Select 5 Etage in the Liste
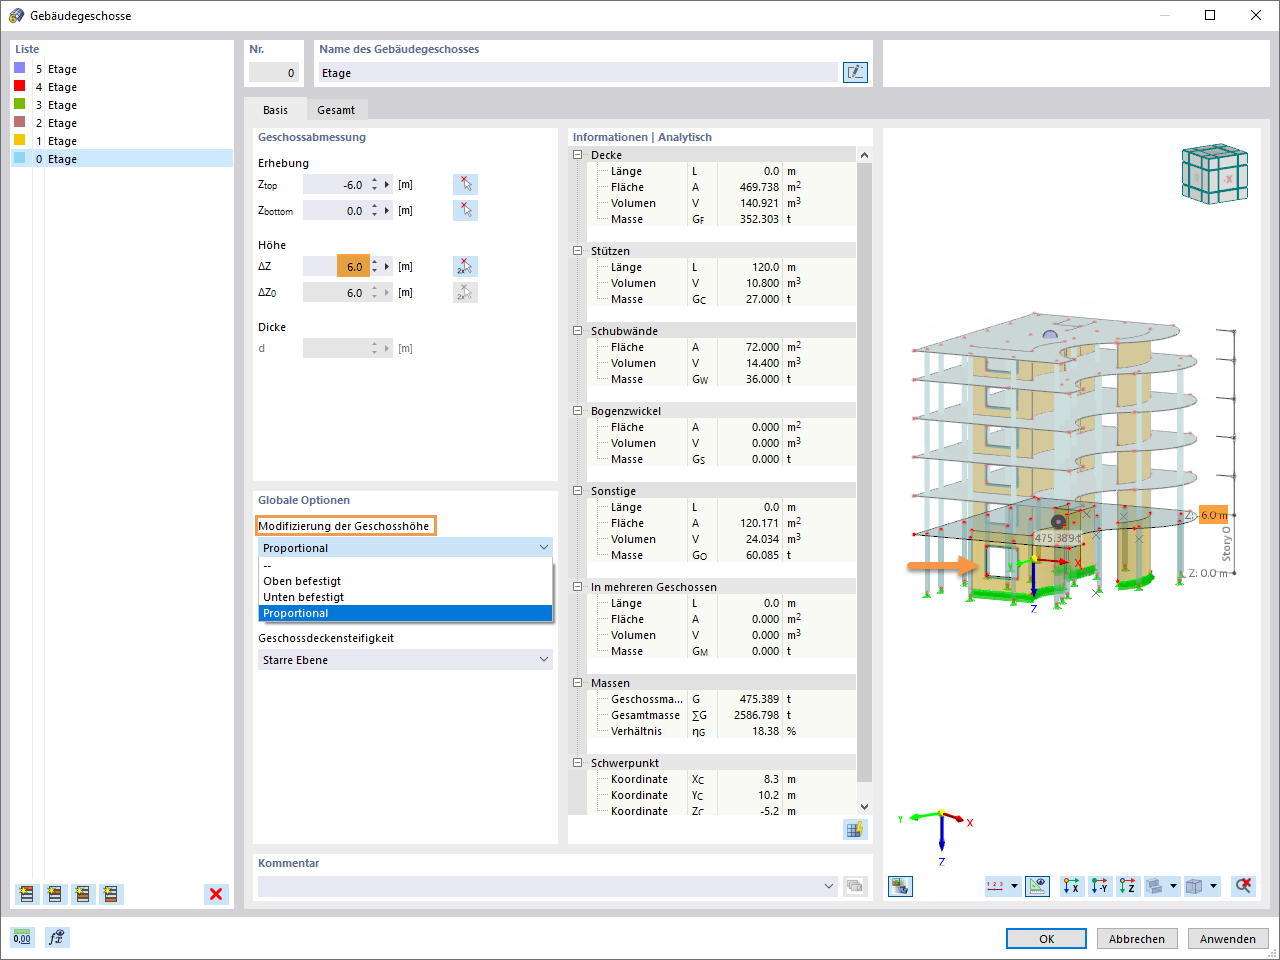1280x960 pixels. (122, 69)
